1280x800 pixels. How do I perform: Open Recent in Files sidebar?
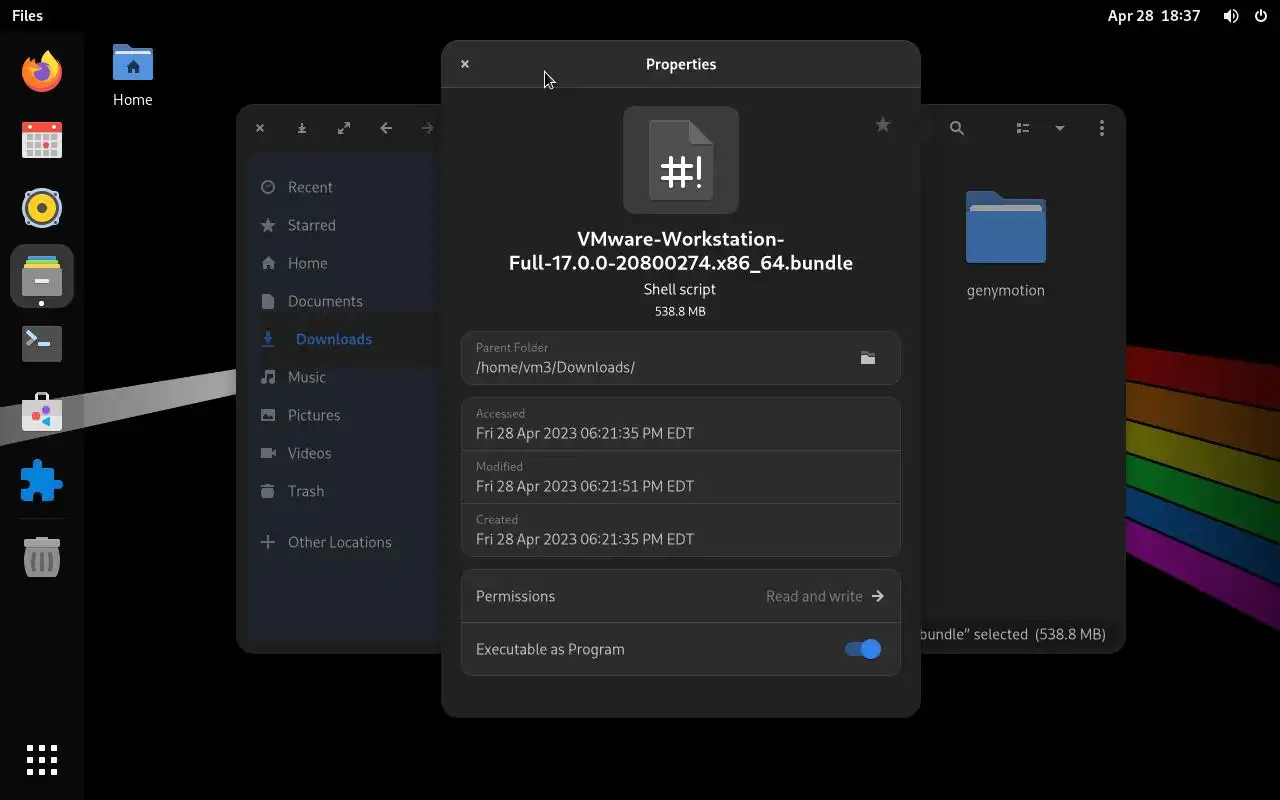click(x=310, y=187)
